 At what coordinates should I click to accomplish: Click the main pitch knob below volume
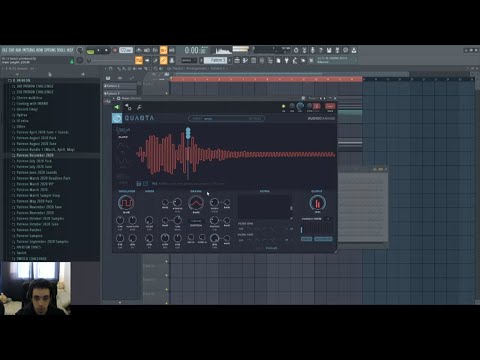click(x=80, y=60)
